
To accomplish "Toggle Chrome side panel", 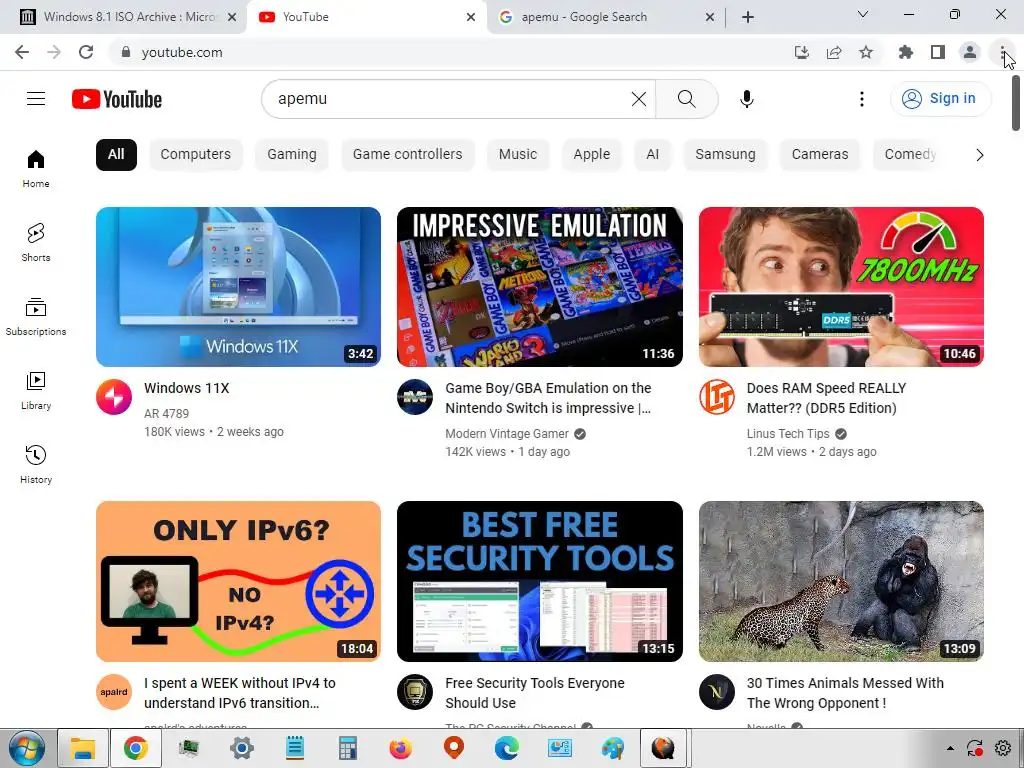I will (x=938, y=52).
